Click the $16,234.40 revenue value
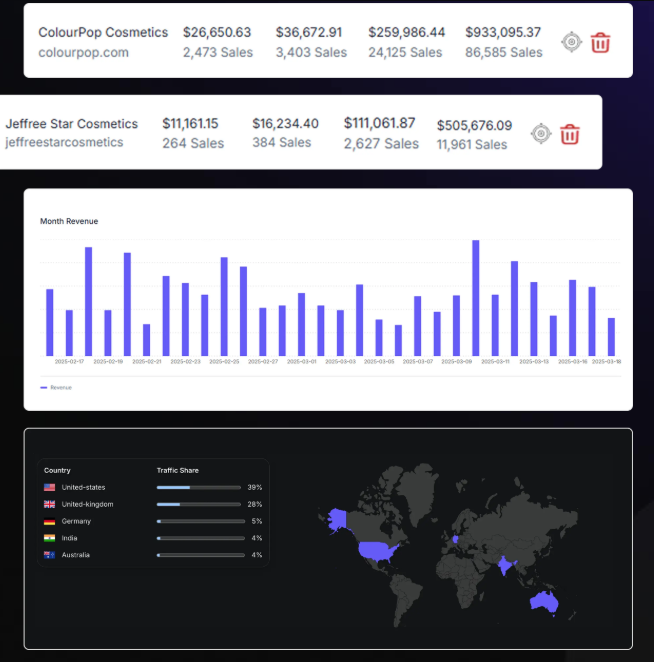 [x=285, y=124]
